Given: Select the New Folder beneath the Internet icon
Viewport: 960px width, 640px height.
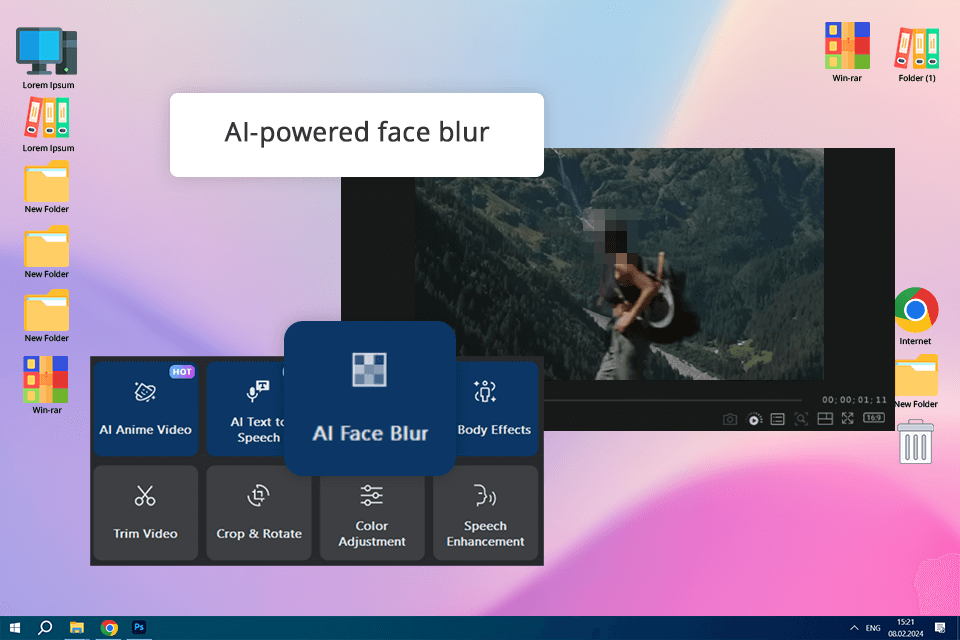Looking at the screenshot, I should pos(916,382).
